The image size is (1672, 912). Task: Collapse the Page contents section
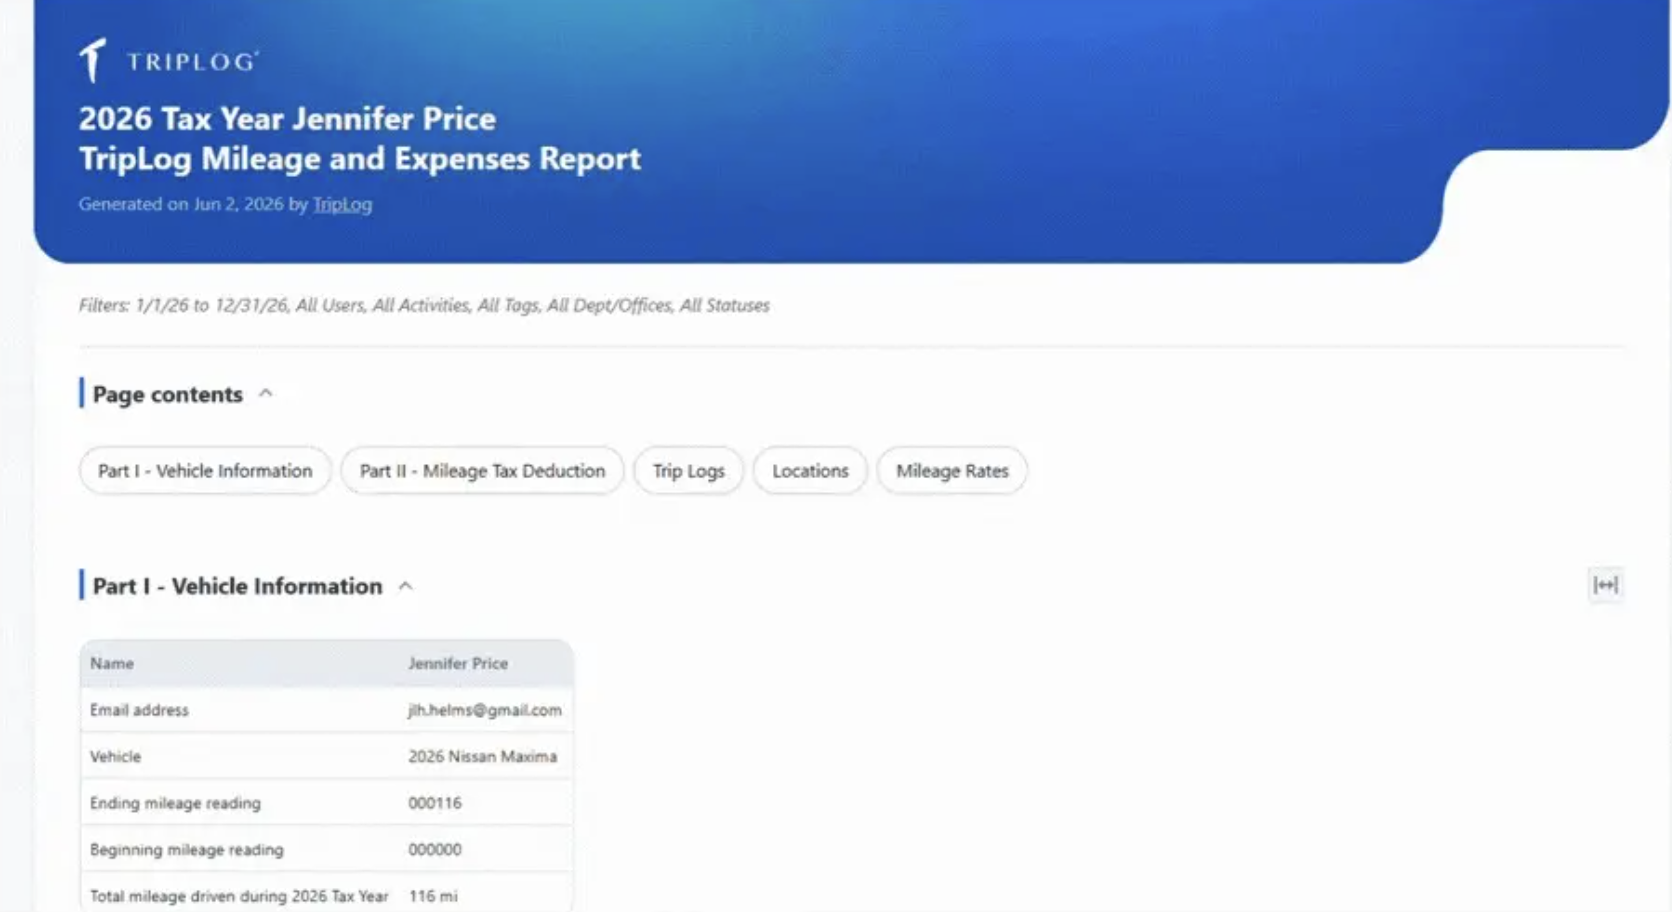[266, 394]
